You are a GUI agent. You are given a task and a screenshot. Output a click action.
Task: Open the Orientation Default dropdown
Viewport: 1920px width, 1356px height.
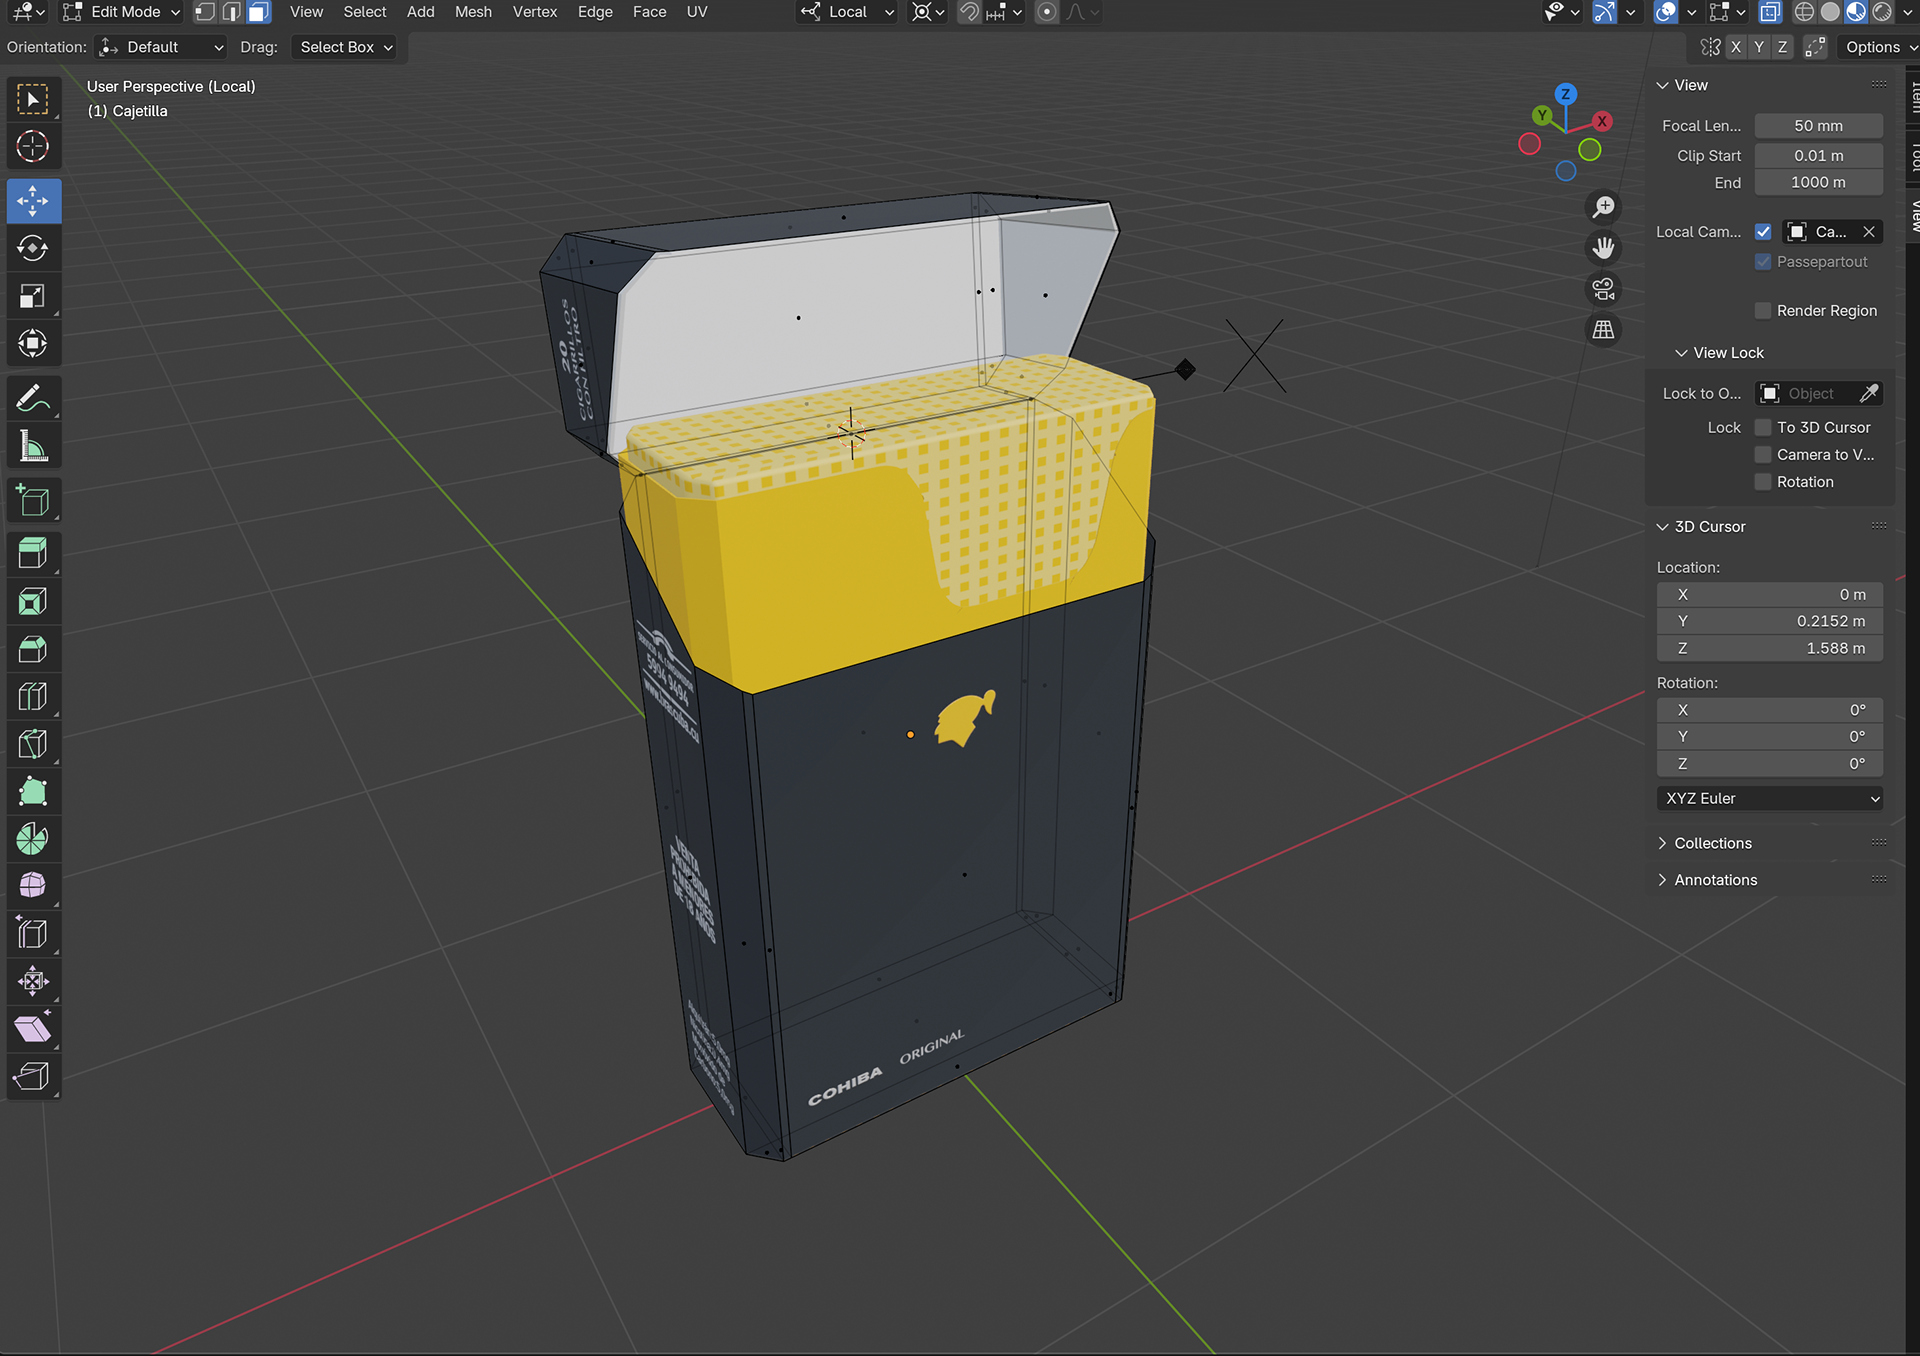[161, 47]
